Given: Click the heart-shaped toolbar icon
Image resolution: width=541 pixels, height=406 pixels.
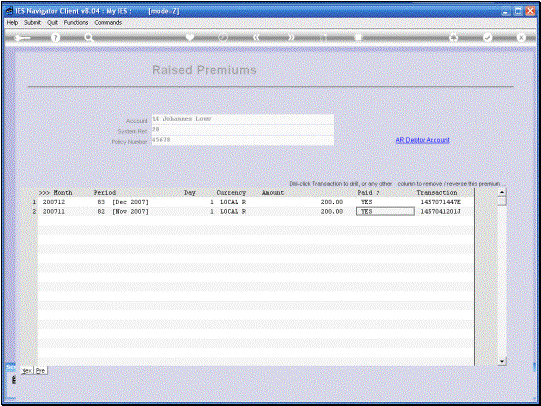Looking at the screenshot, I should click(x=190, y=37).
